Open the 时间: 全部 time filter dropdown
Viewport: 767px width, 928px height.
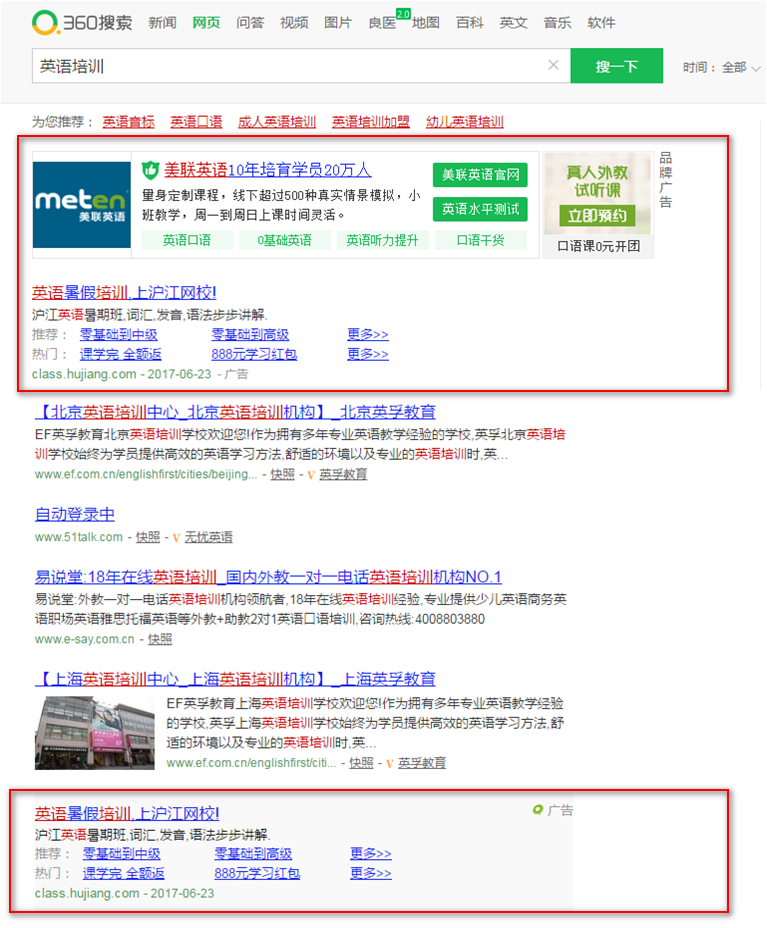point(722,67)
